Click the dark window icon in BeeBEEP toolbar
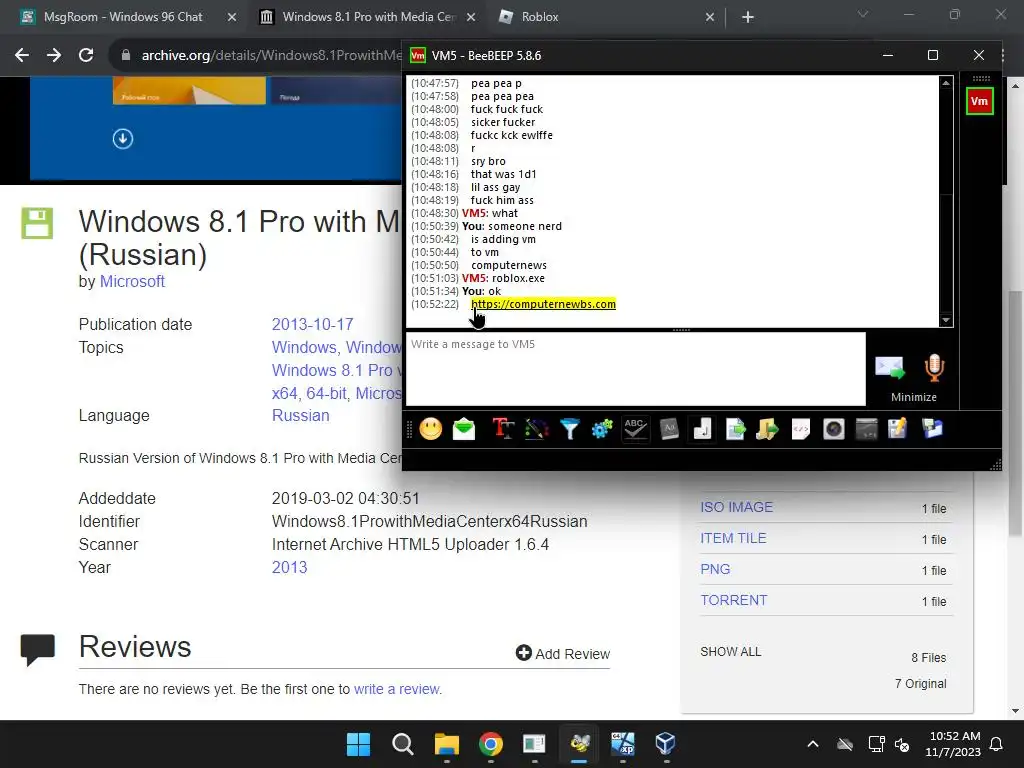The width and height of the screenshot is (1024, 768). tap(867, 429)
